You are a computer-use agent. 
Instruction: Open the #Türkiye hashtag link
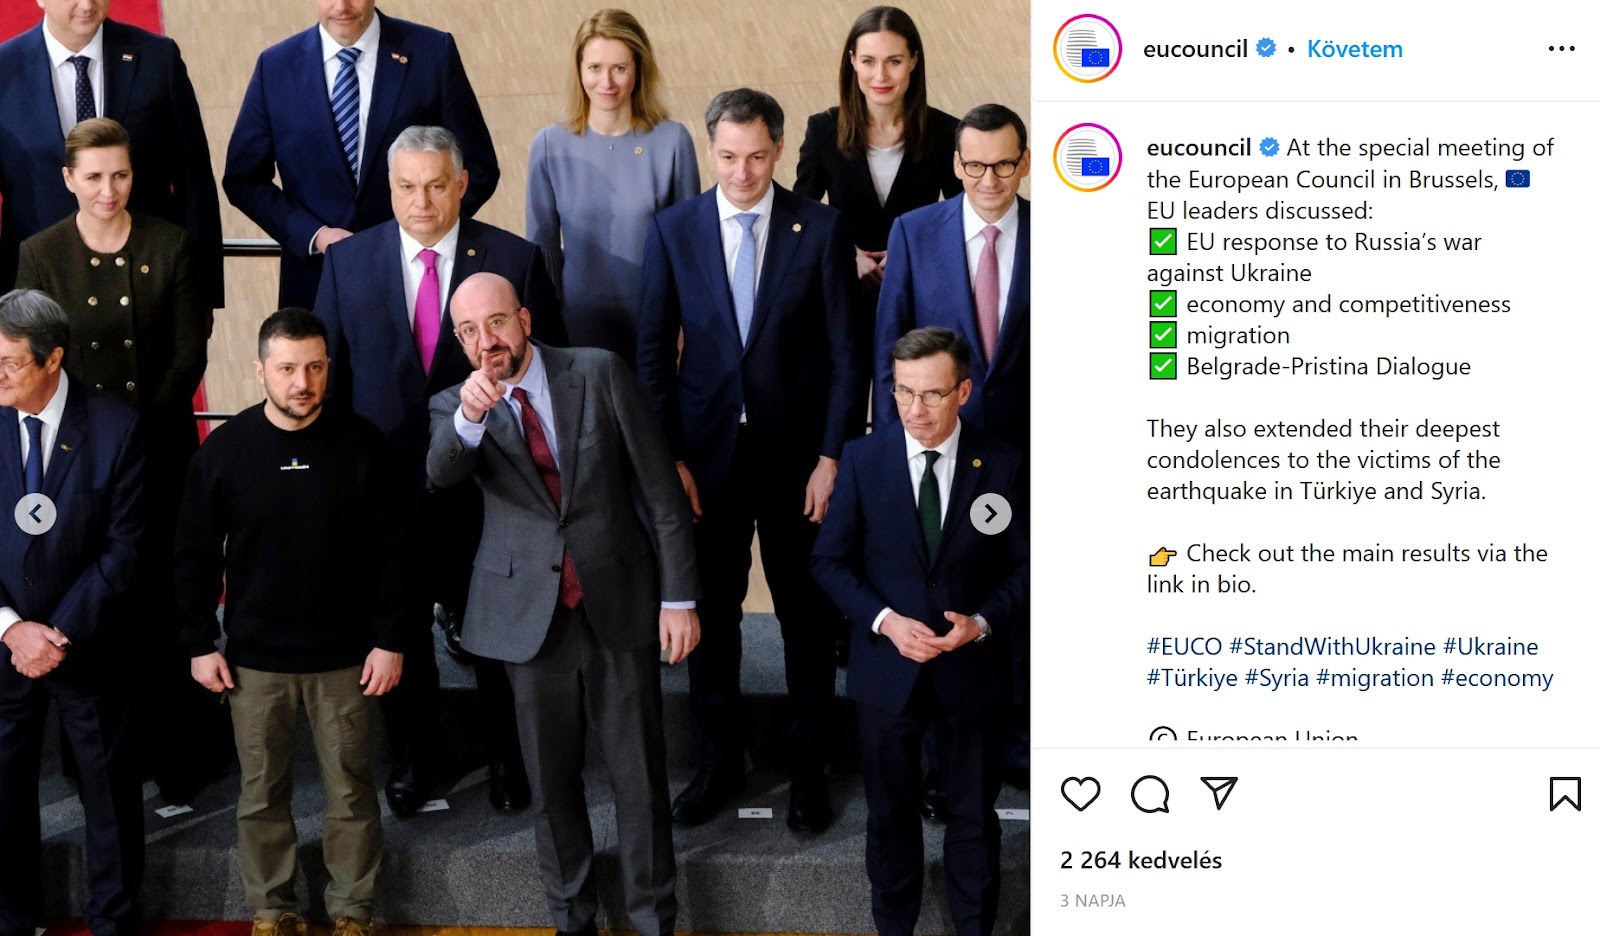pyautogui.click(x=1192, y=678)
